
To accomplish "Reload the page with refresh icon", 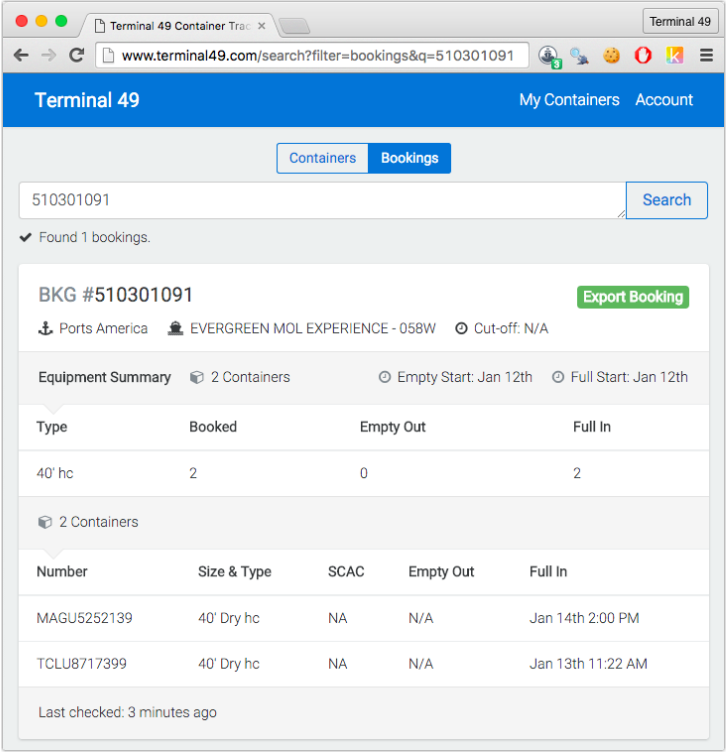I will [x=76, y=55].
